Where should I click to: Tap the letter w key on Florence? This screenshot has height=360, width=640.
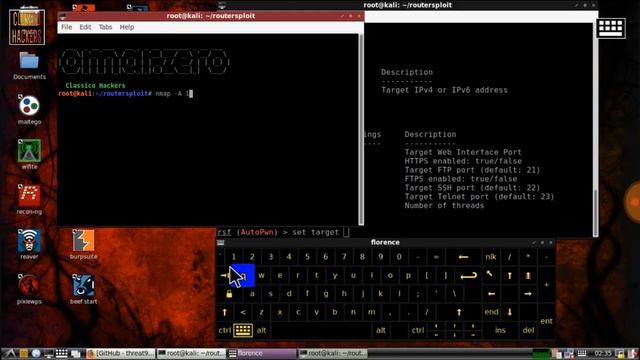pos(261,276)
